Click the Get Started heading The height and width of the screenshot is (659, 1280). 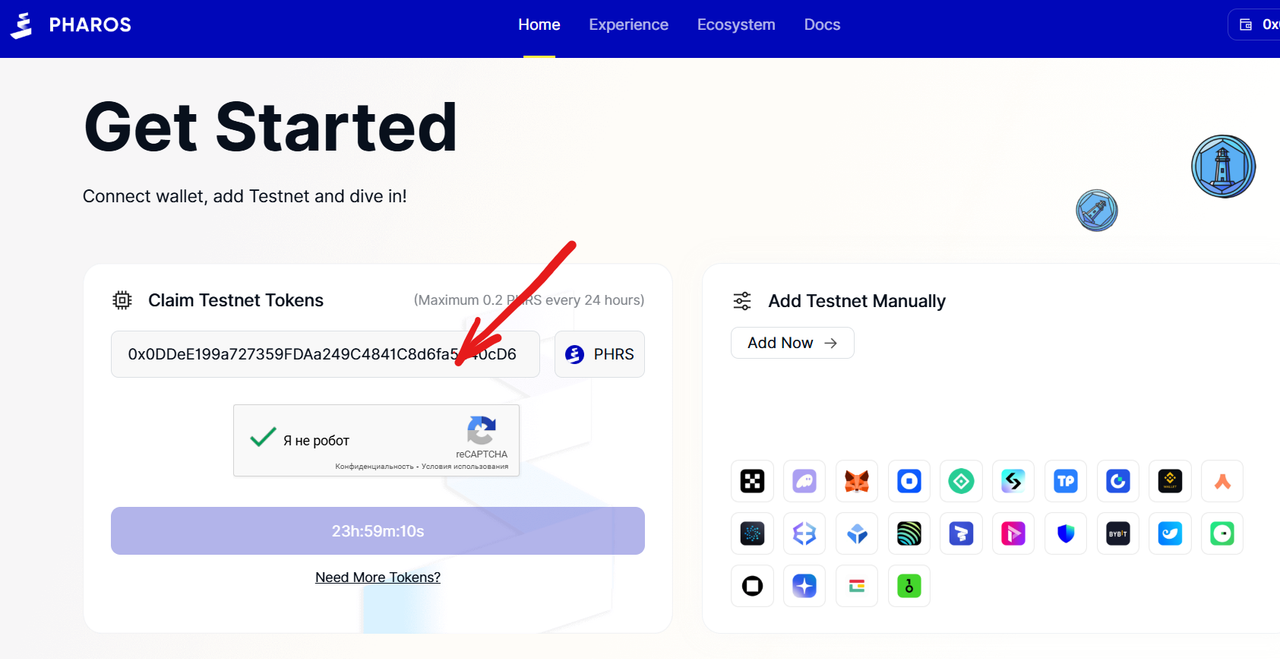tap(270, 127)
